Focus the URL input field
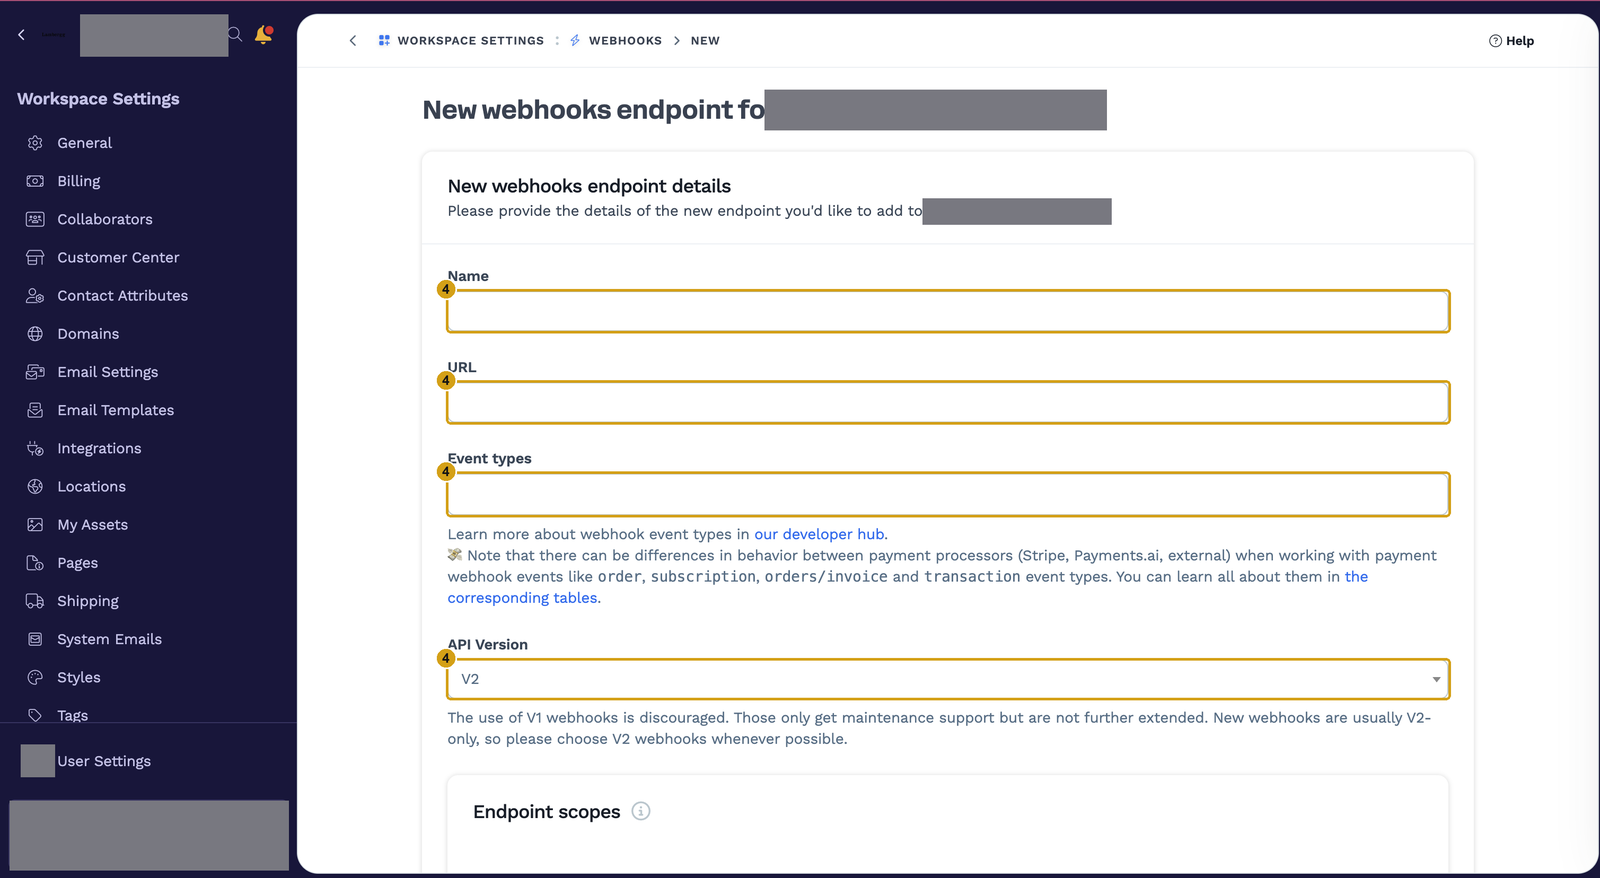This screenshot has height=878, width=1600. tap(948, 402)
